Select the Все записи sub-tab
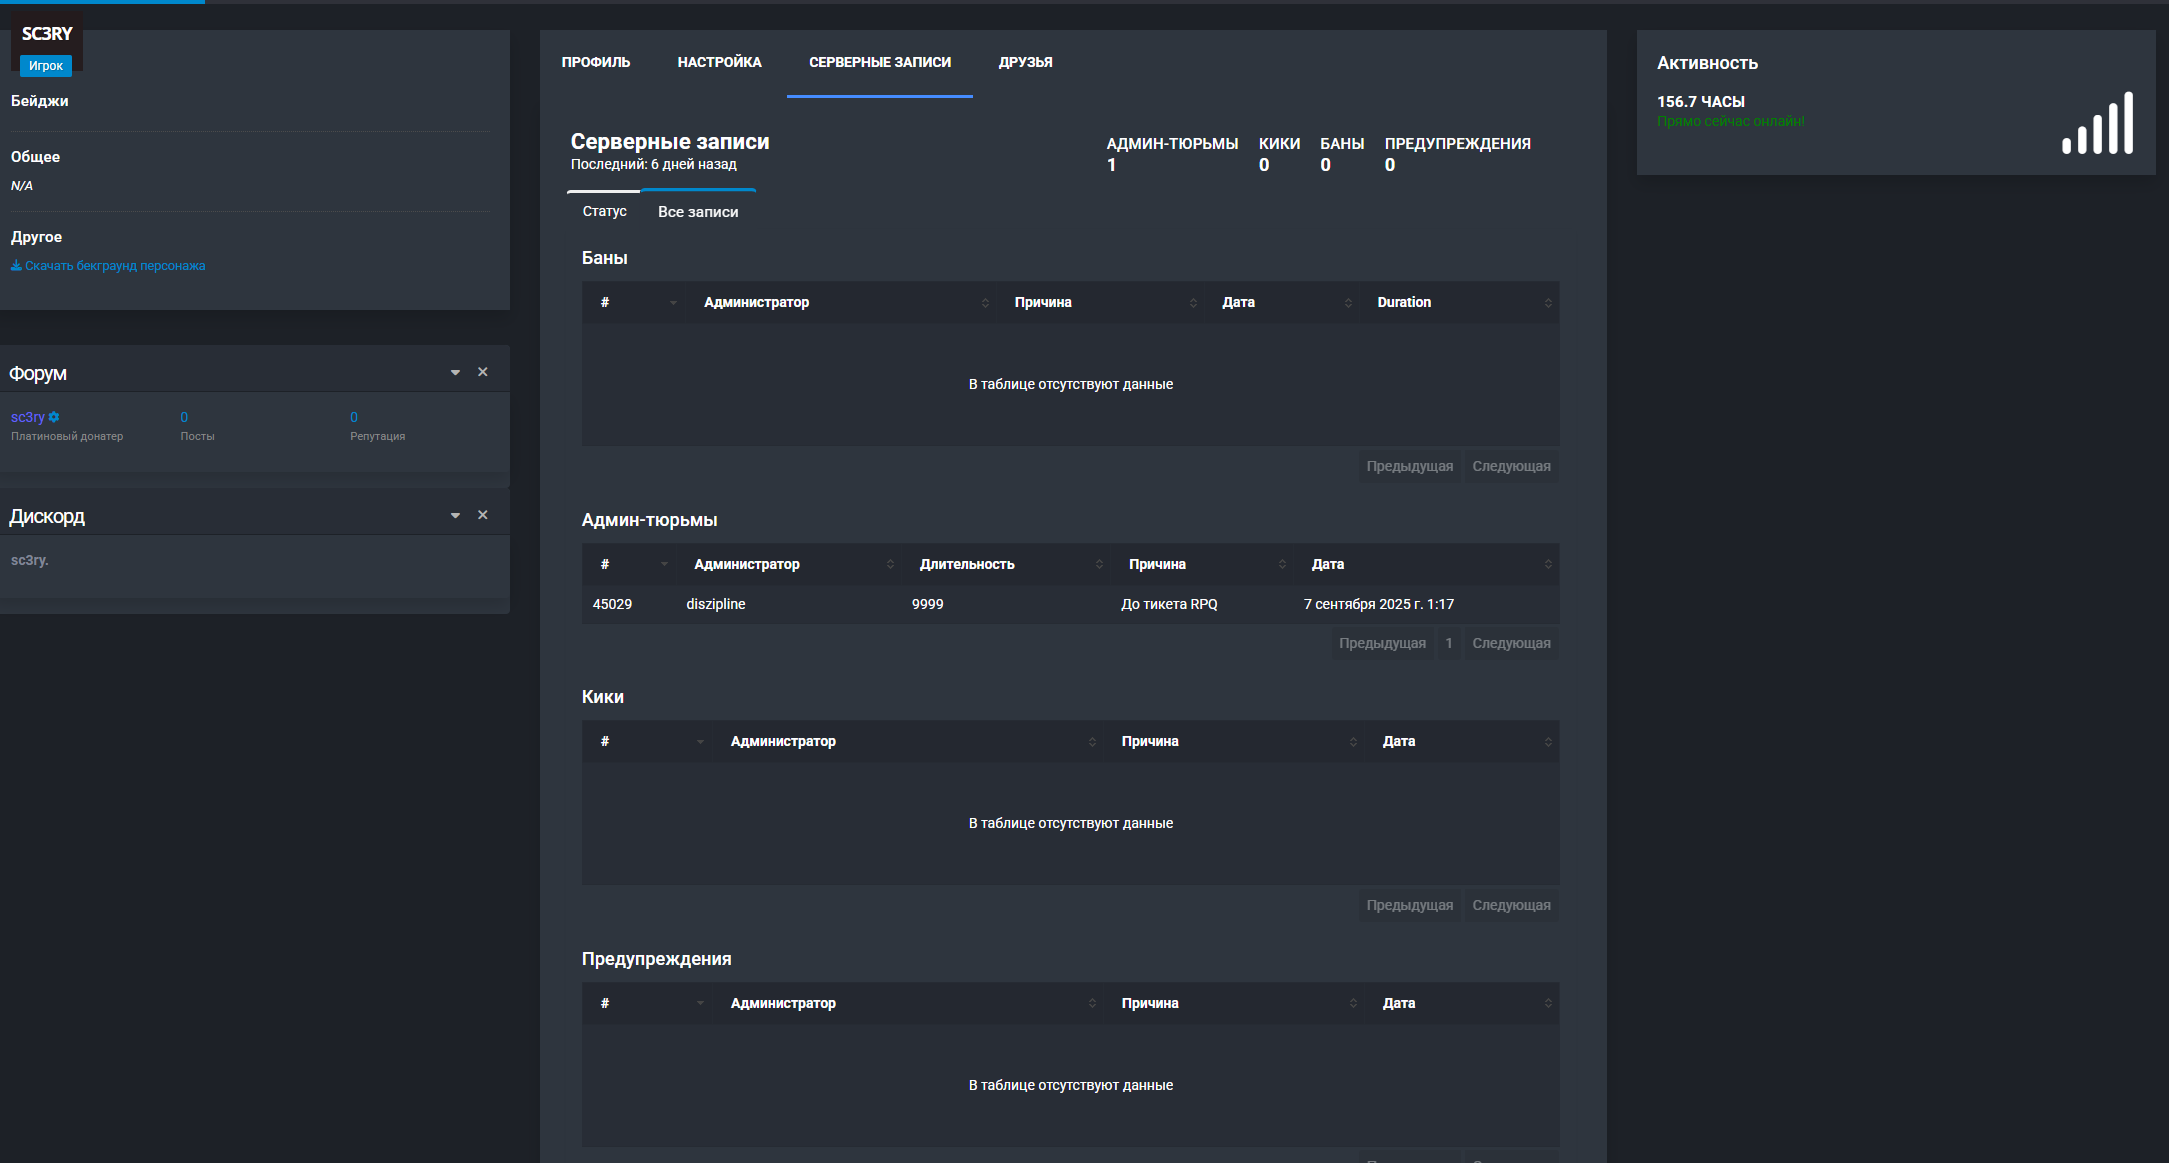 (x=698, y=211)
